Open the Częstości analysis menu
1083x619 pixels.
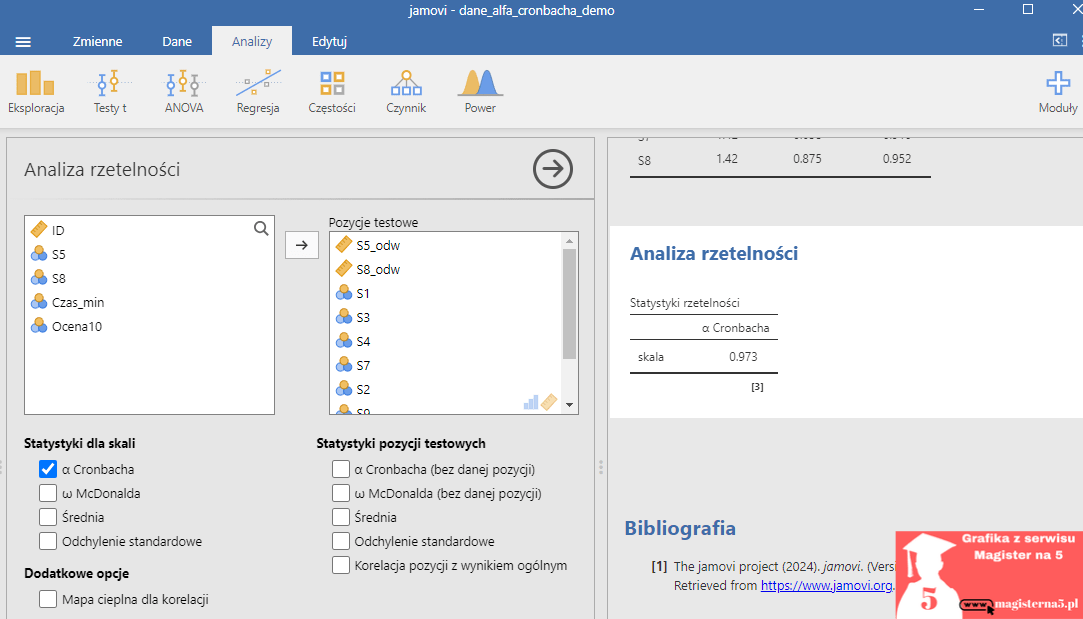[332, 92]
